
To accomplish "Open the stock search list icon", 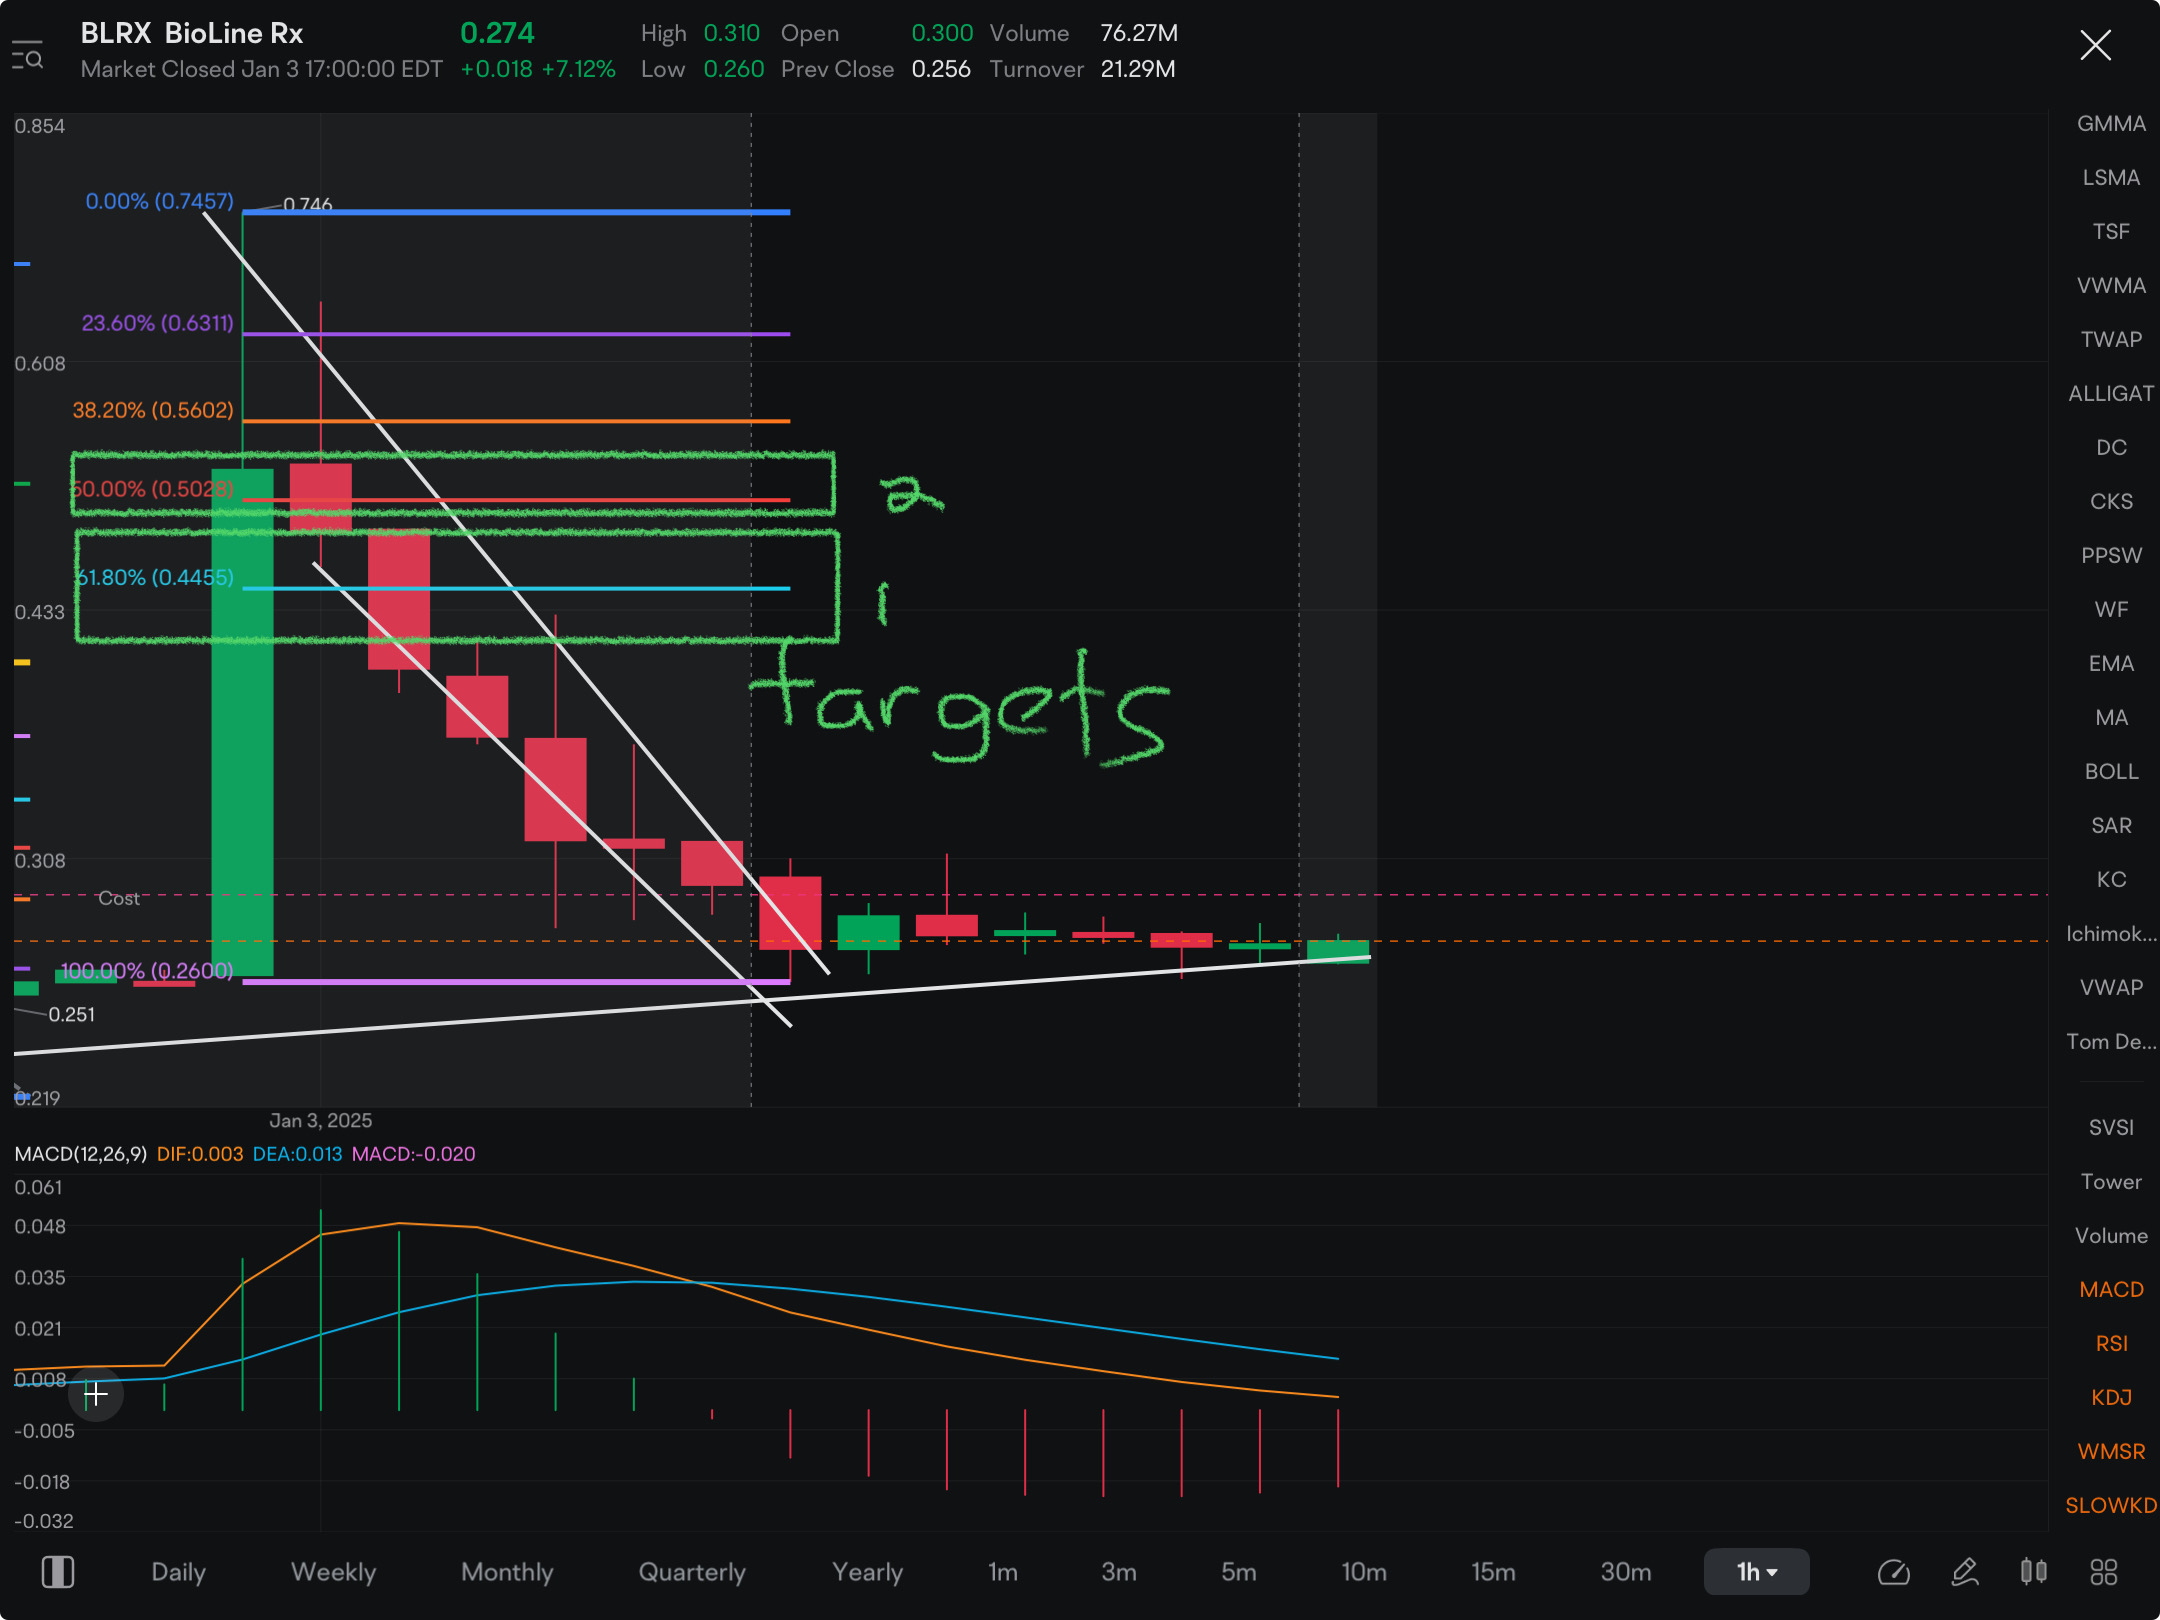I will pos(27,56).
